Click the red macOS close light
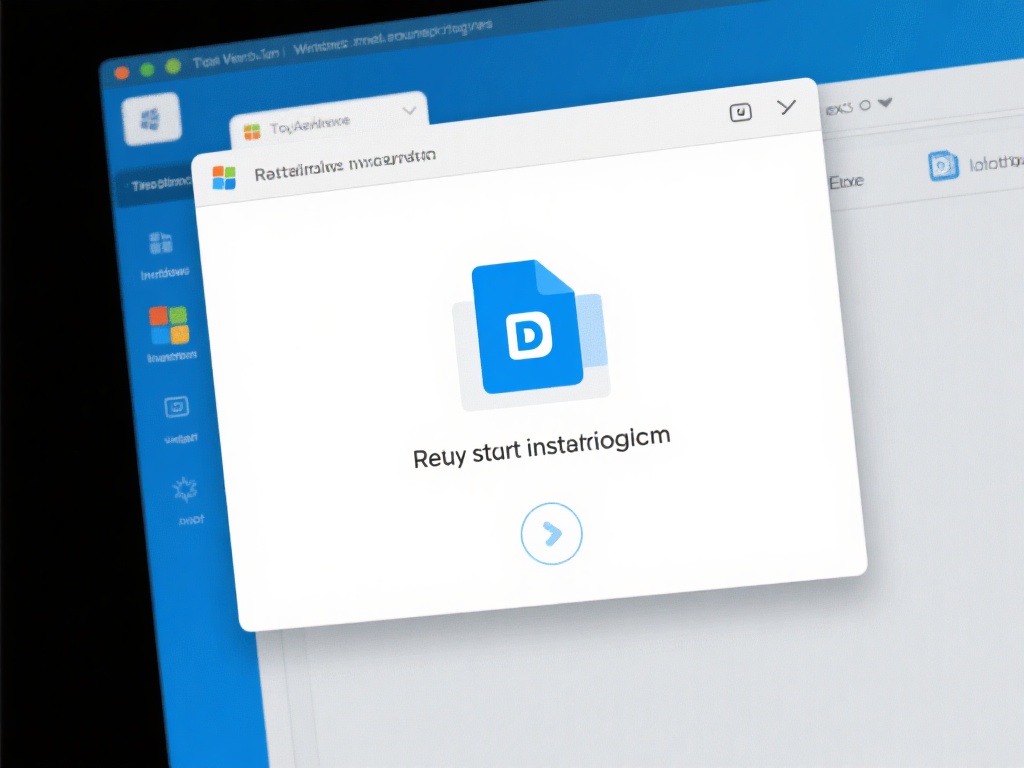1024x768 pixels. tap(122, 73)
